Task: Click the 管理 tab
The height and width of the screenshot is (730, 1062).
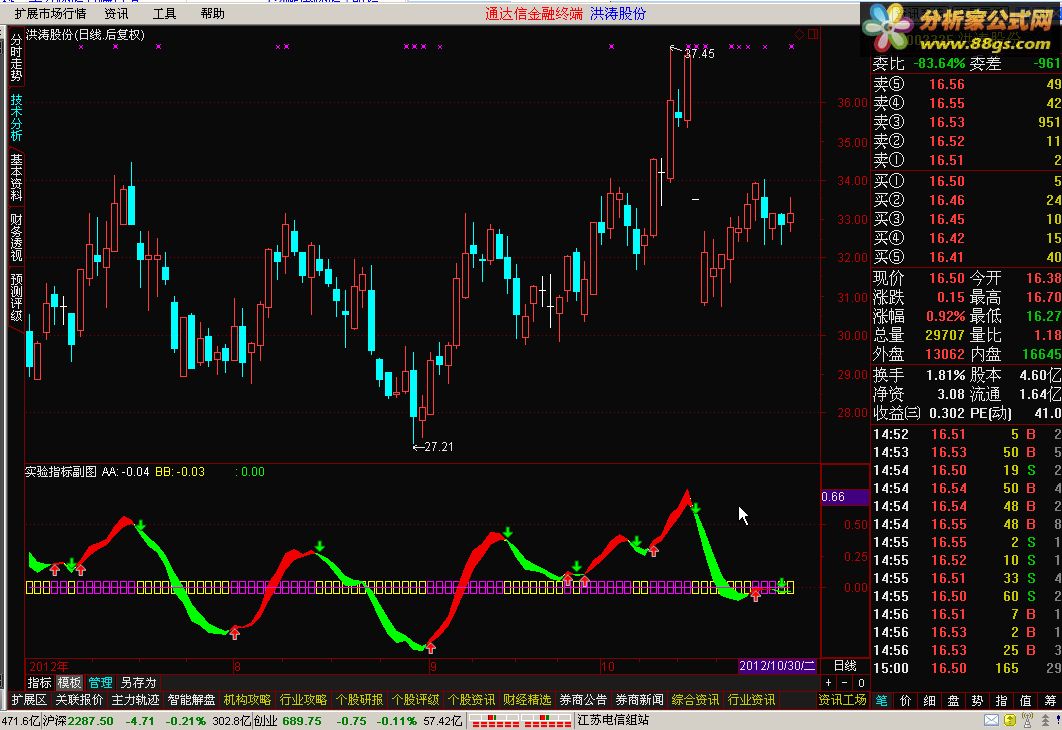Action: (100, 683)
